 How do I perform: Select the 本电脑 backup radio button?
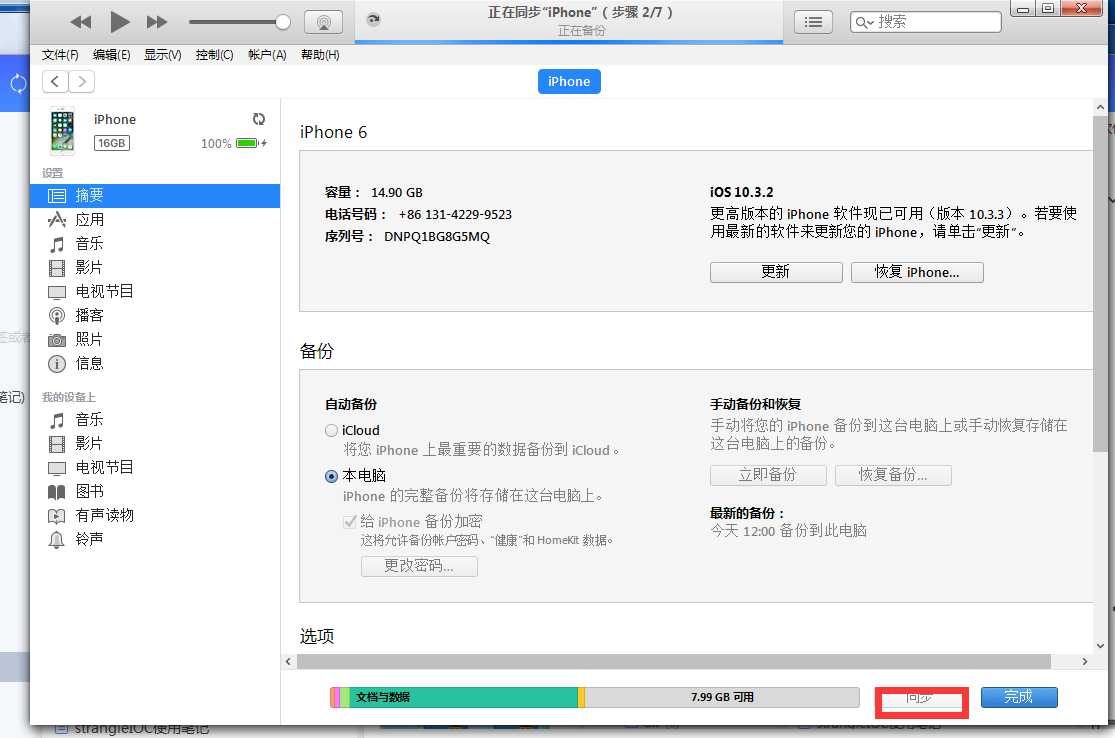(331, 476)
